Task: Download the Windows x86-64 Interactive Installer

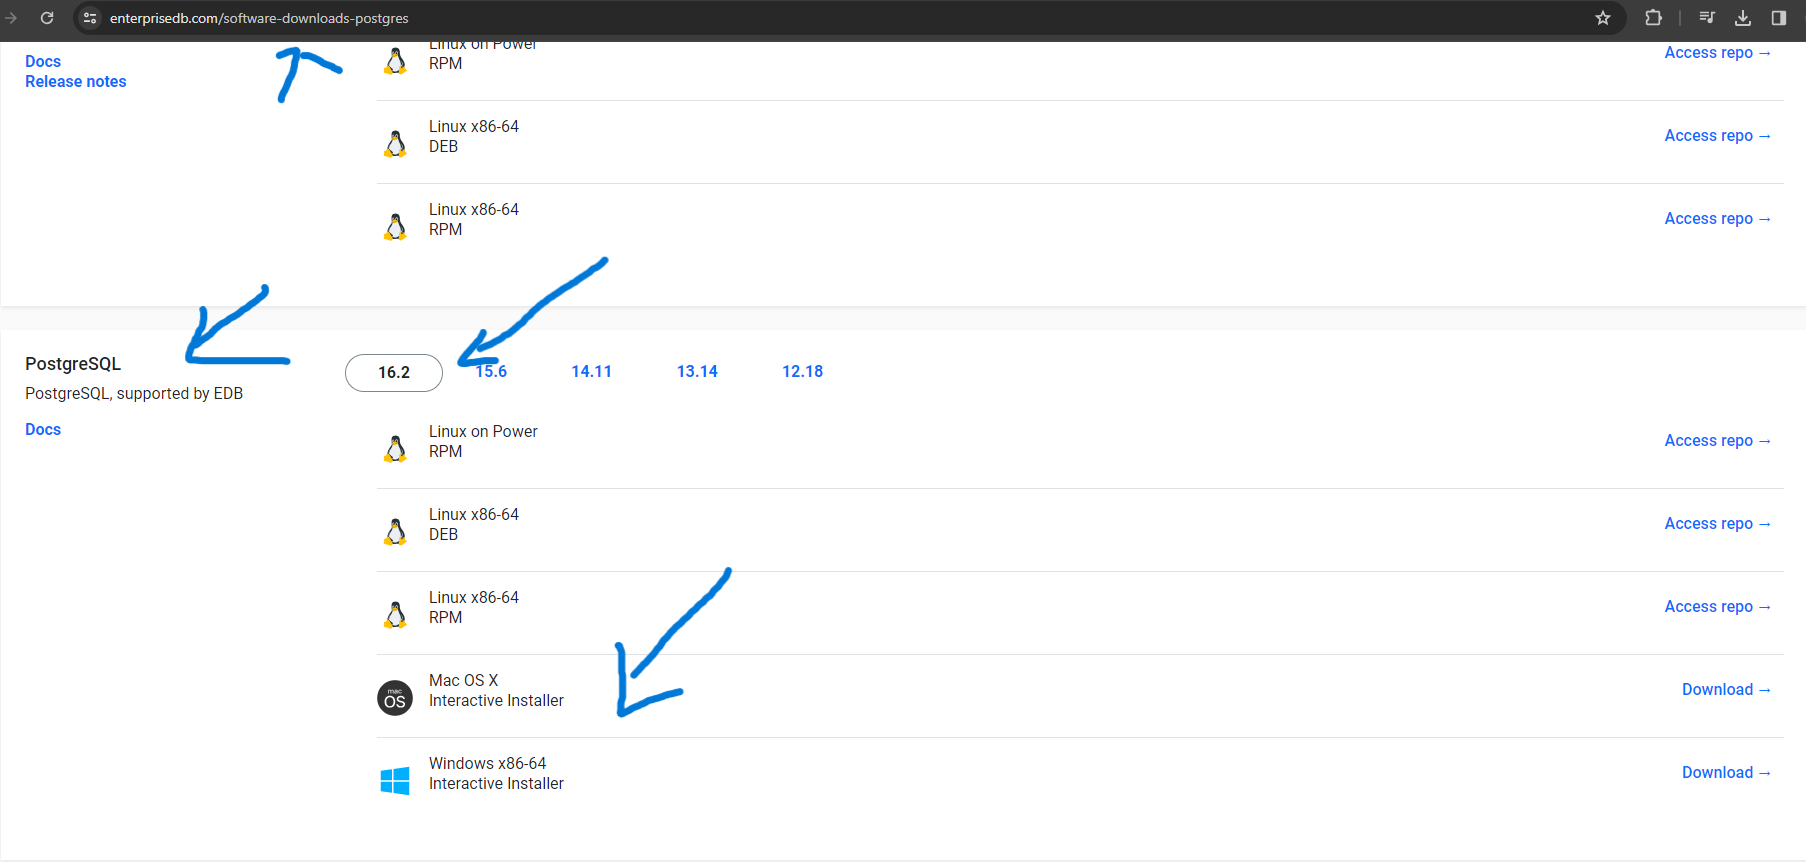Action: (x=1726, y=773)
